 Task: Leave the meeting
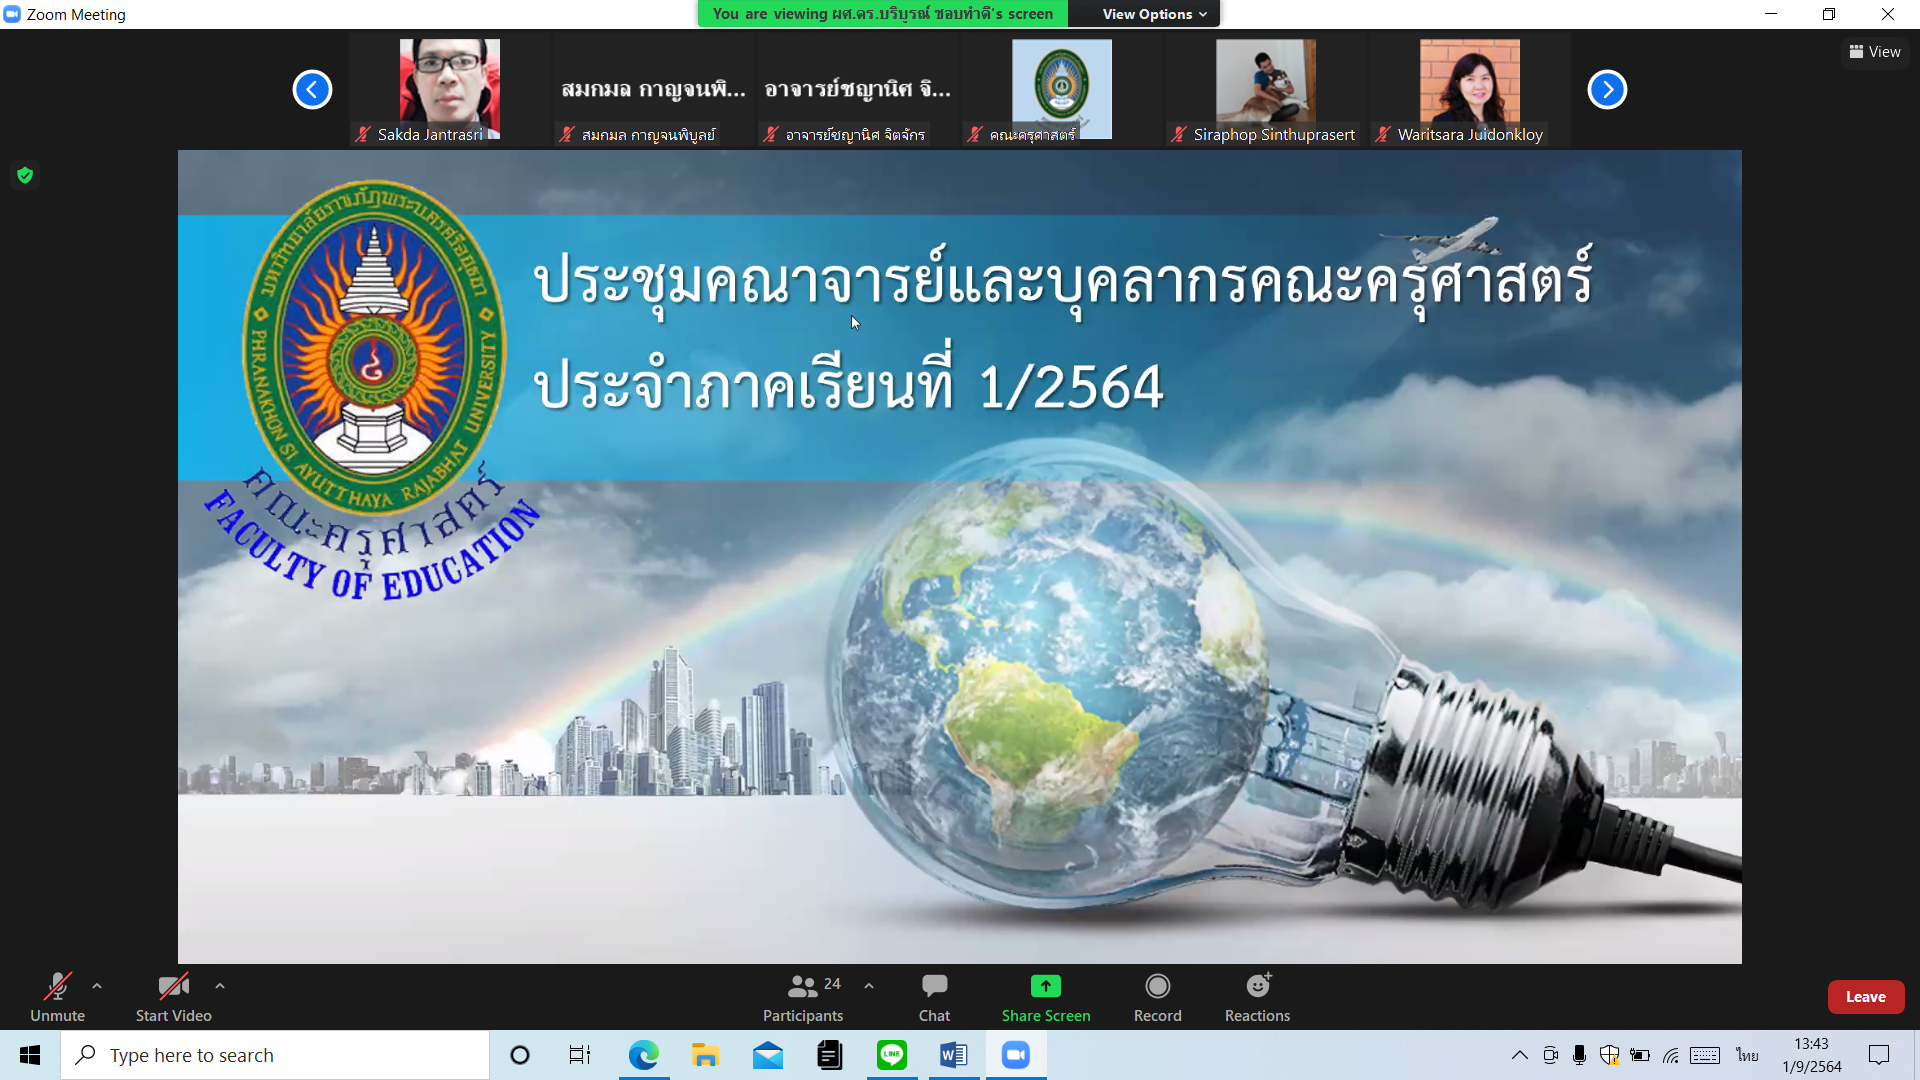click(1866, 997)
